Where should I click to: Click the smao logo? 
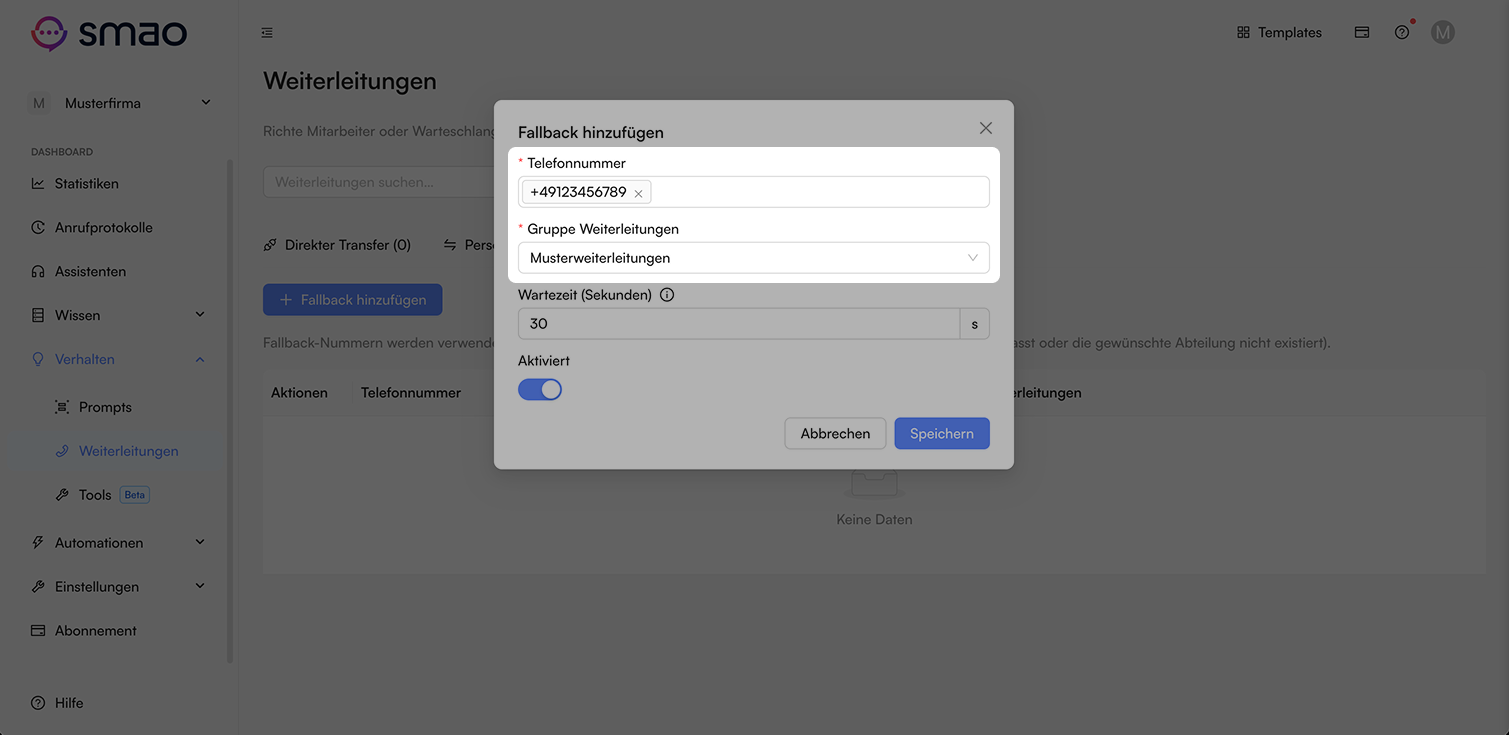pyautogui.click(x=109, y=33)
